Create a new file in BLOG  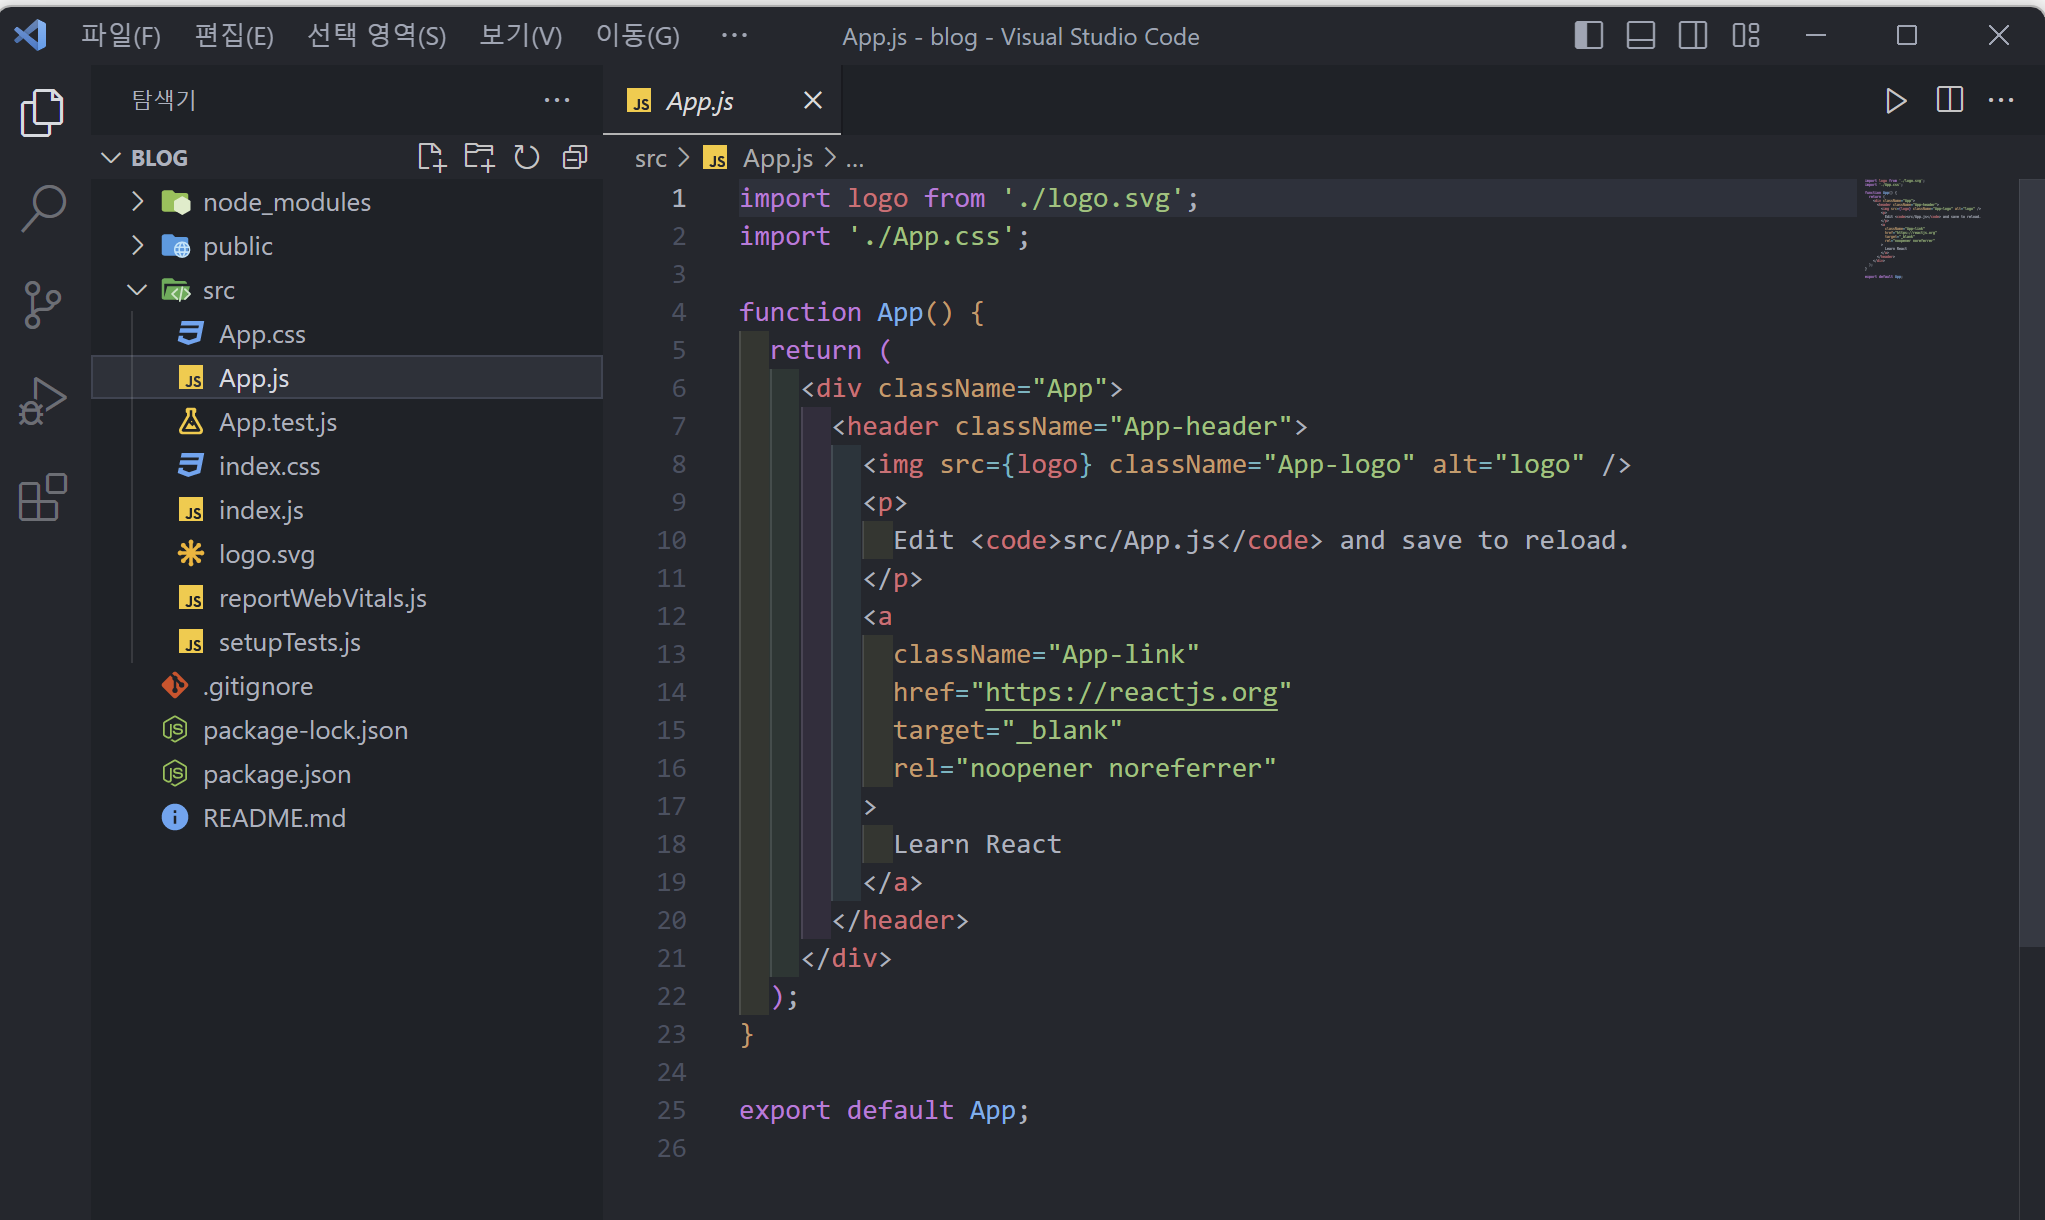pyautogui.click(x=431, y=157)
